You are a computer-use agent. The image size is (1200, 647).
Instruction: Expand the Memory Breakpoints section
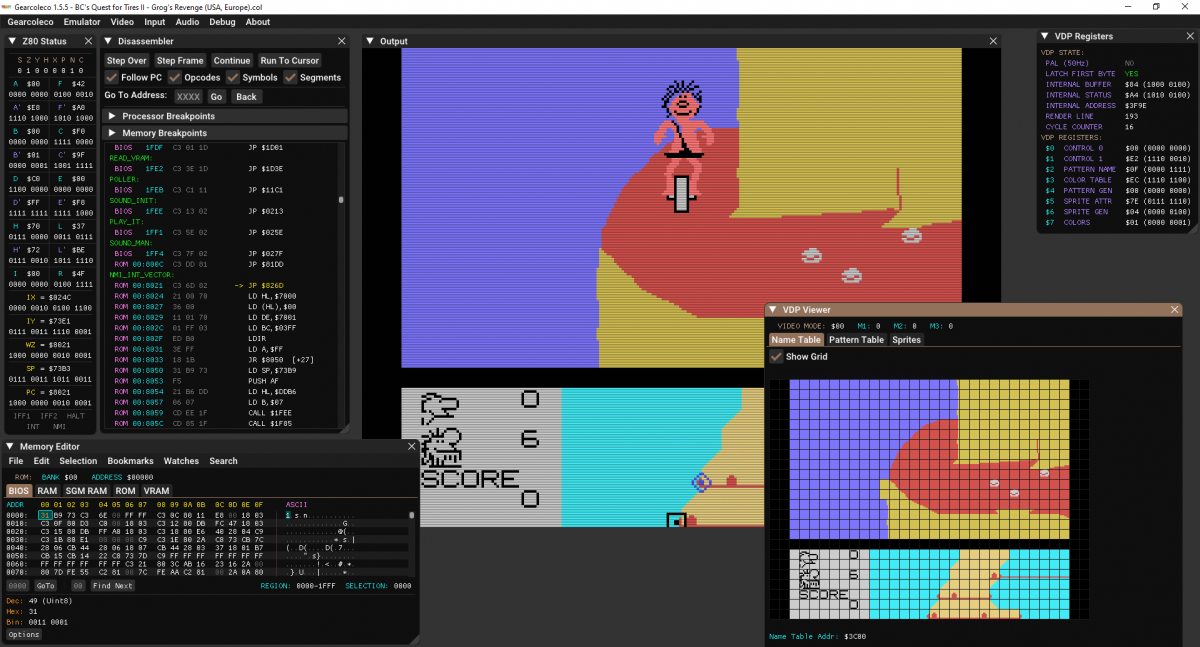pos(225,133)
